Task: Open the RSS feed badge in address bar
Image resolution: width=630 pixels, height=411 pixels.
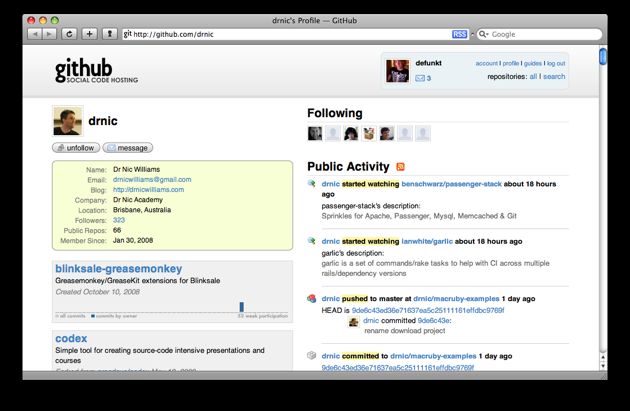Action: (460, 34)
